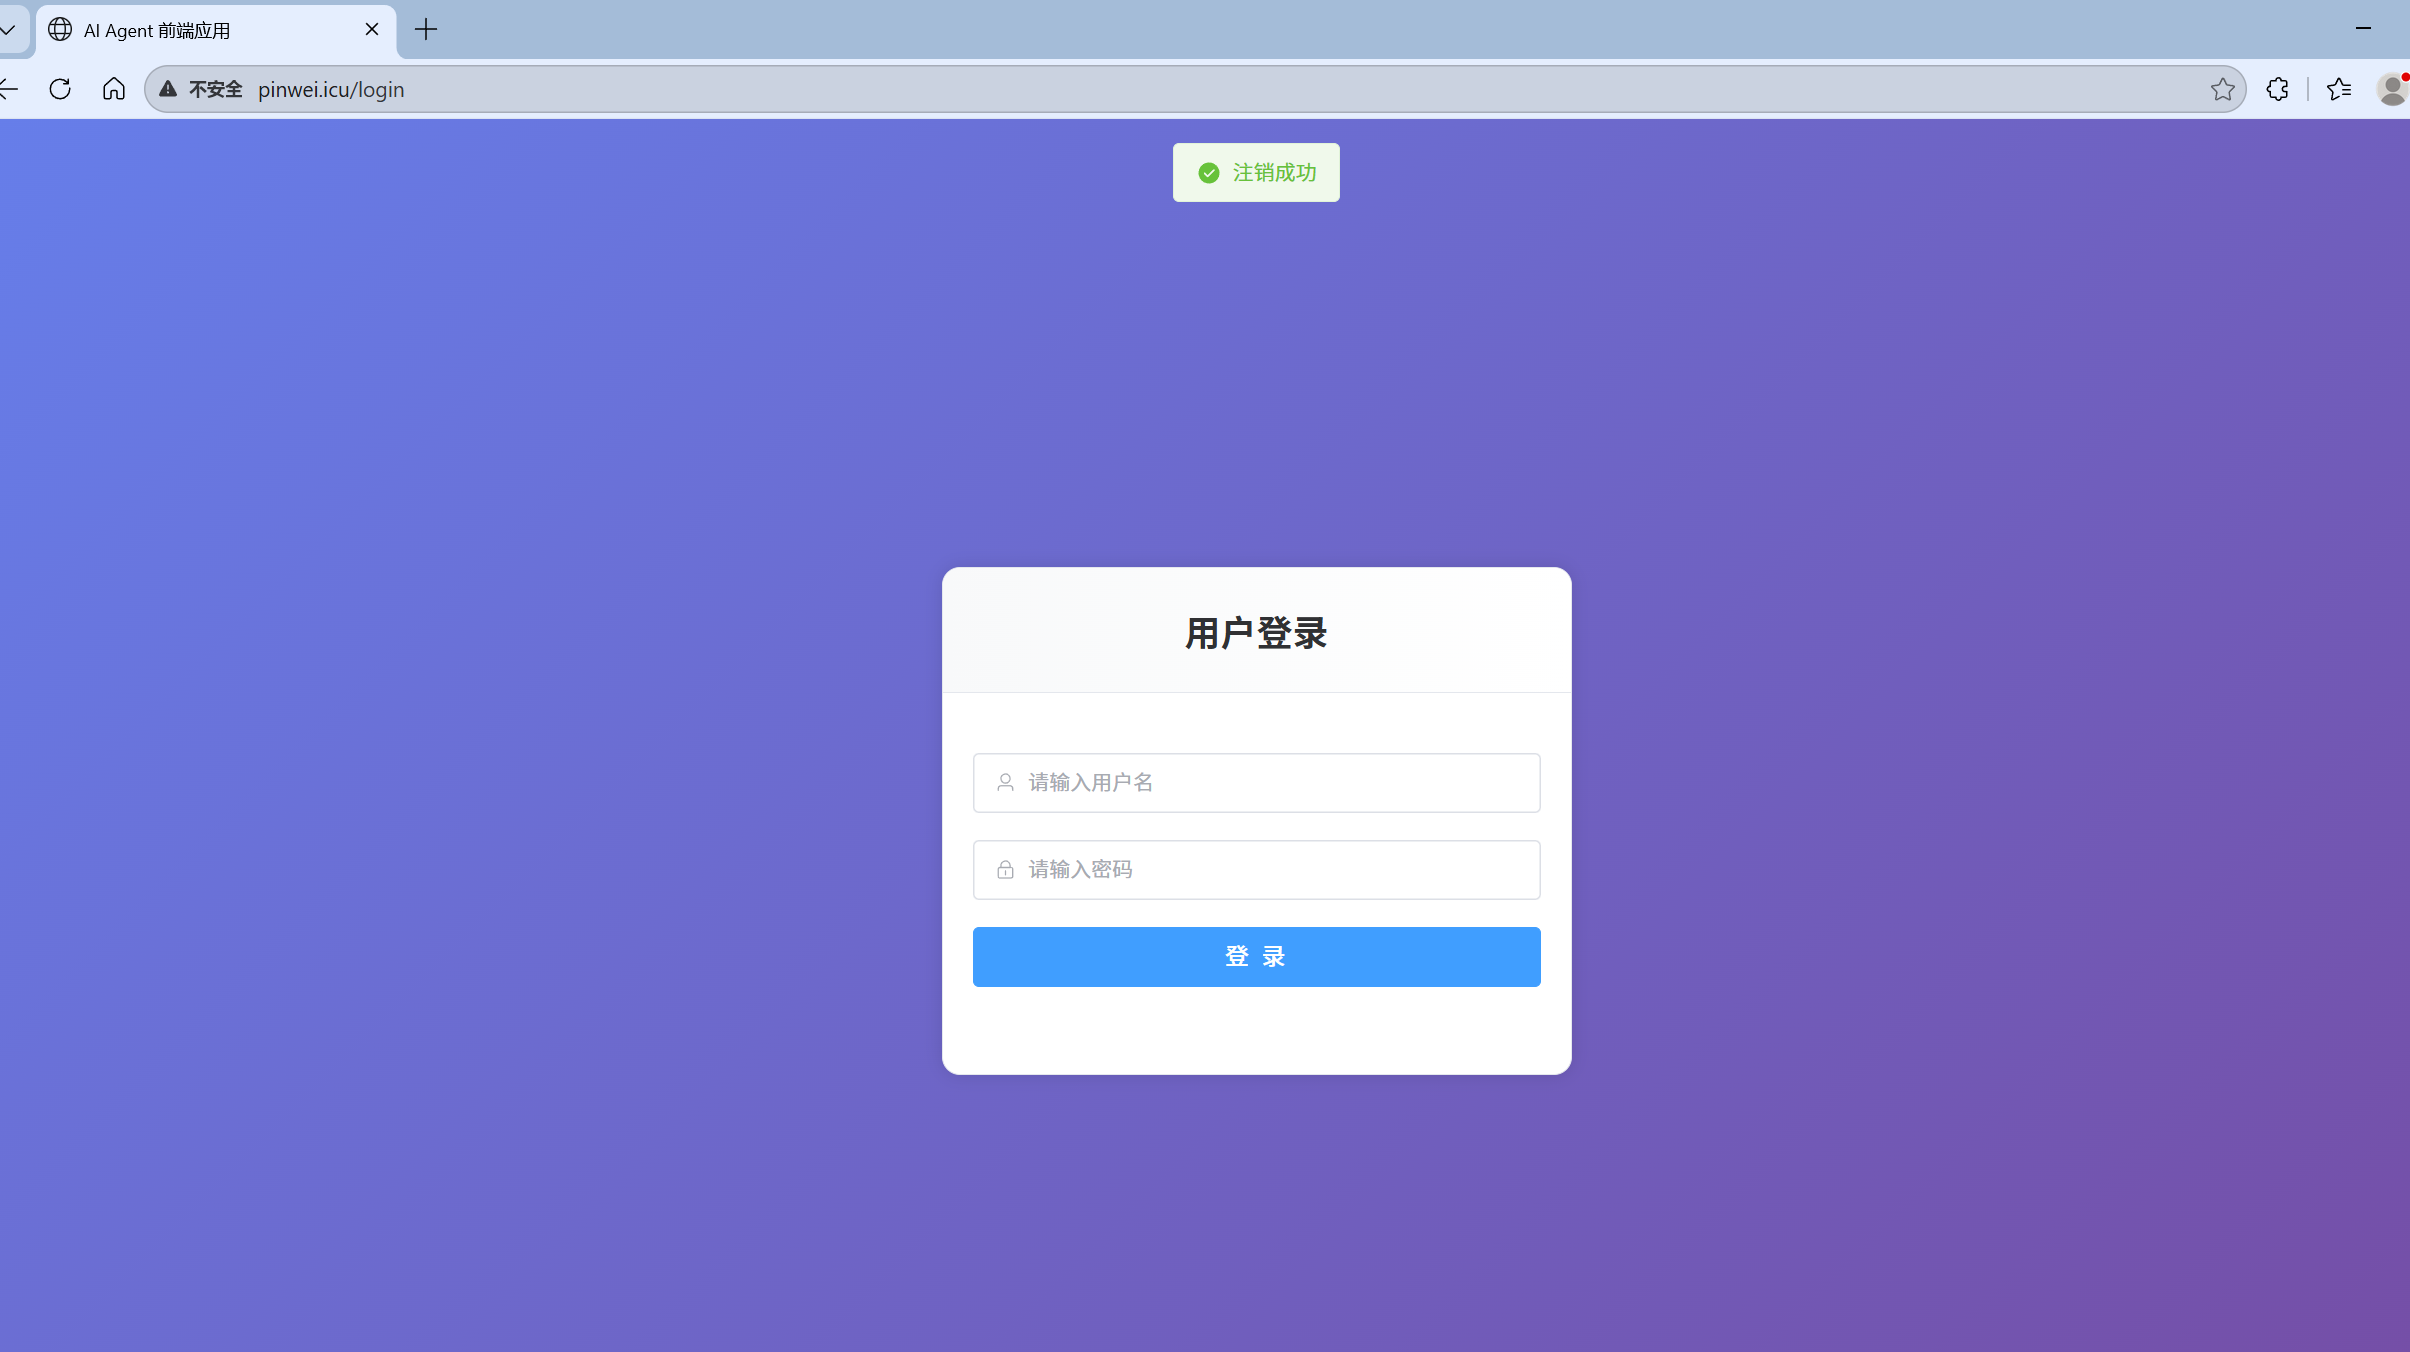Click the 注销成功 notification message
The image size is (2410, 1352).
pyautogui.click(x=1256, y=173)
